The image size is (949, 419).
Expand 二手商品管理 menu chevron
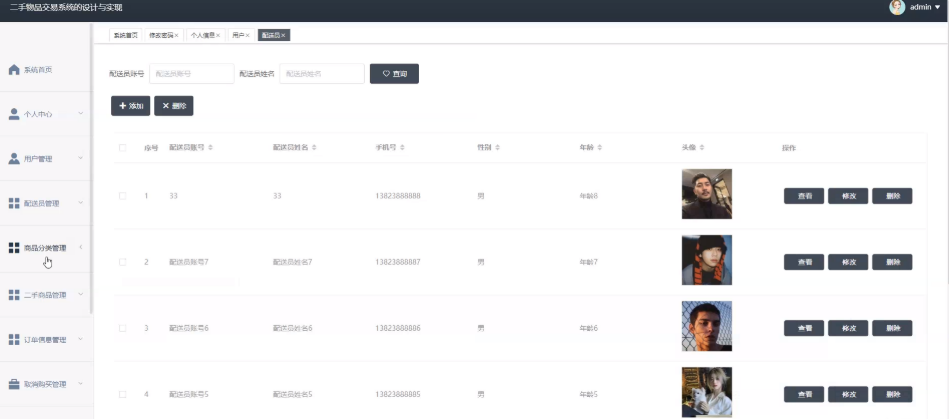(x=80, y=294)
